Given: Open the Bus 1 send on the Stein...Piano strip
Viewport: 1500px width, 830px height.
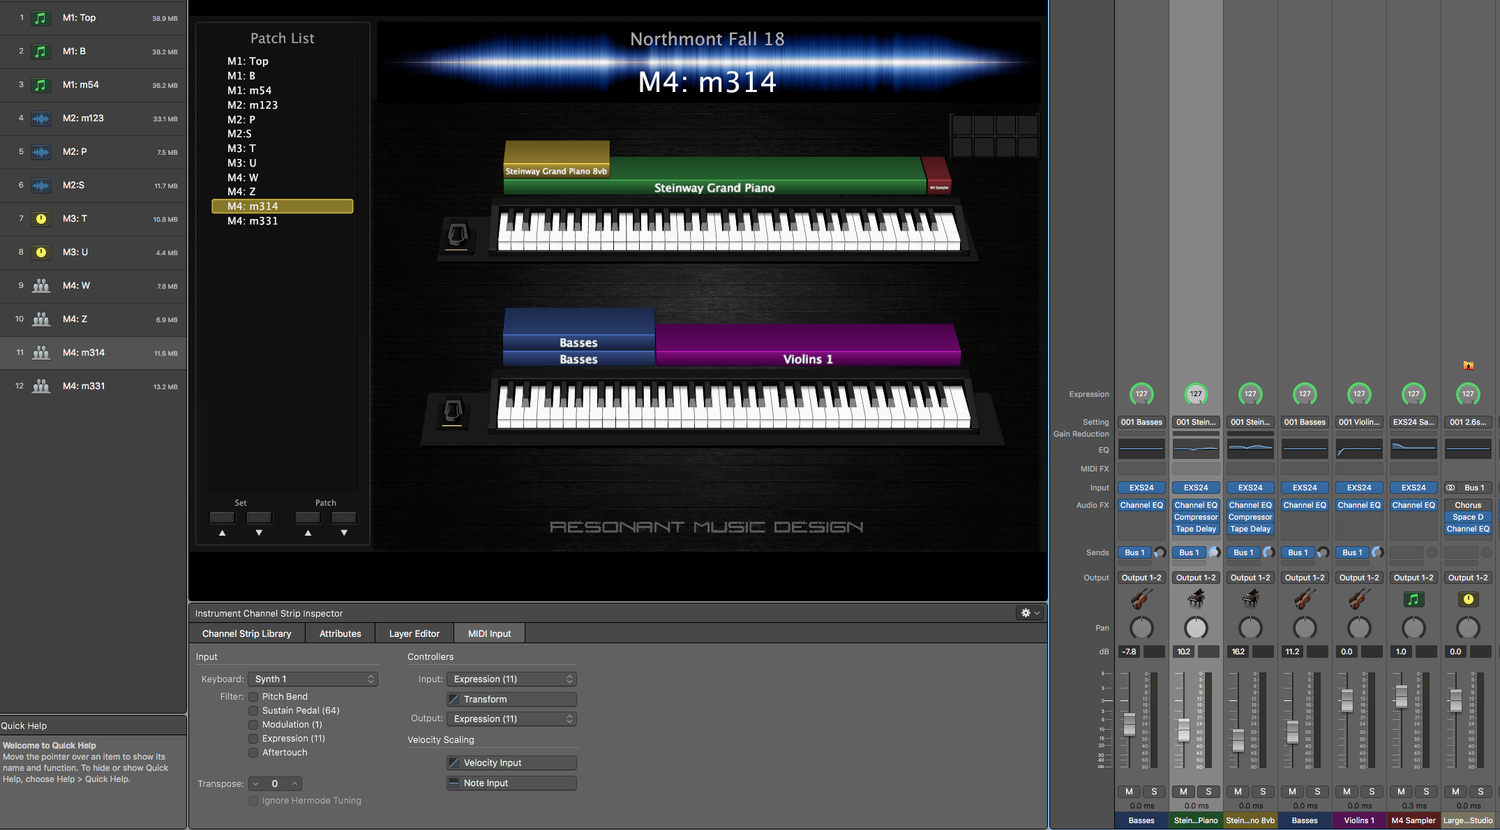Looking at the screenshot, I should point(1188,553).
